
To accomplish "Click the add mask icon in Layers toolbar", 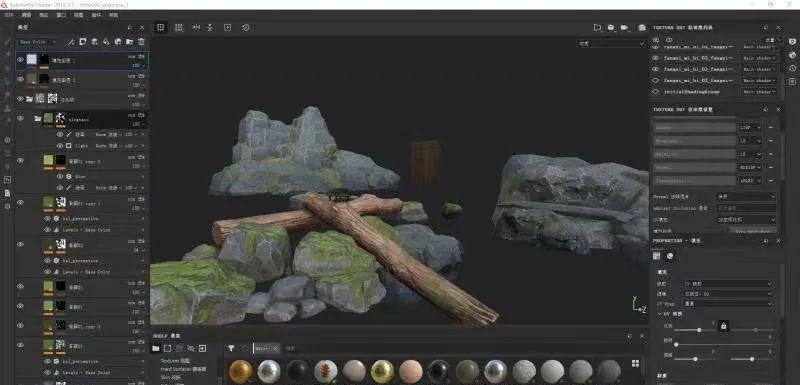I will coord(83,42).
